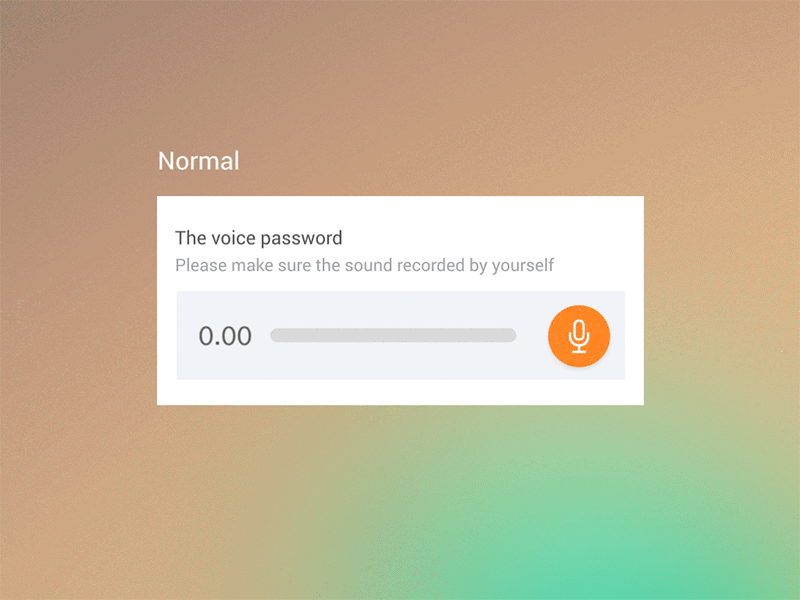
Task: Click the white card margin below the recorder panel
Action: coord(401,392)
